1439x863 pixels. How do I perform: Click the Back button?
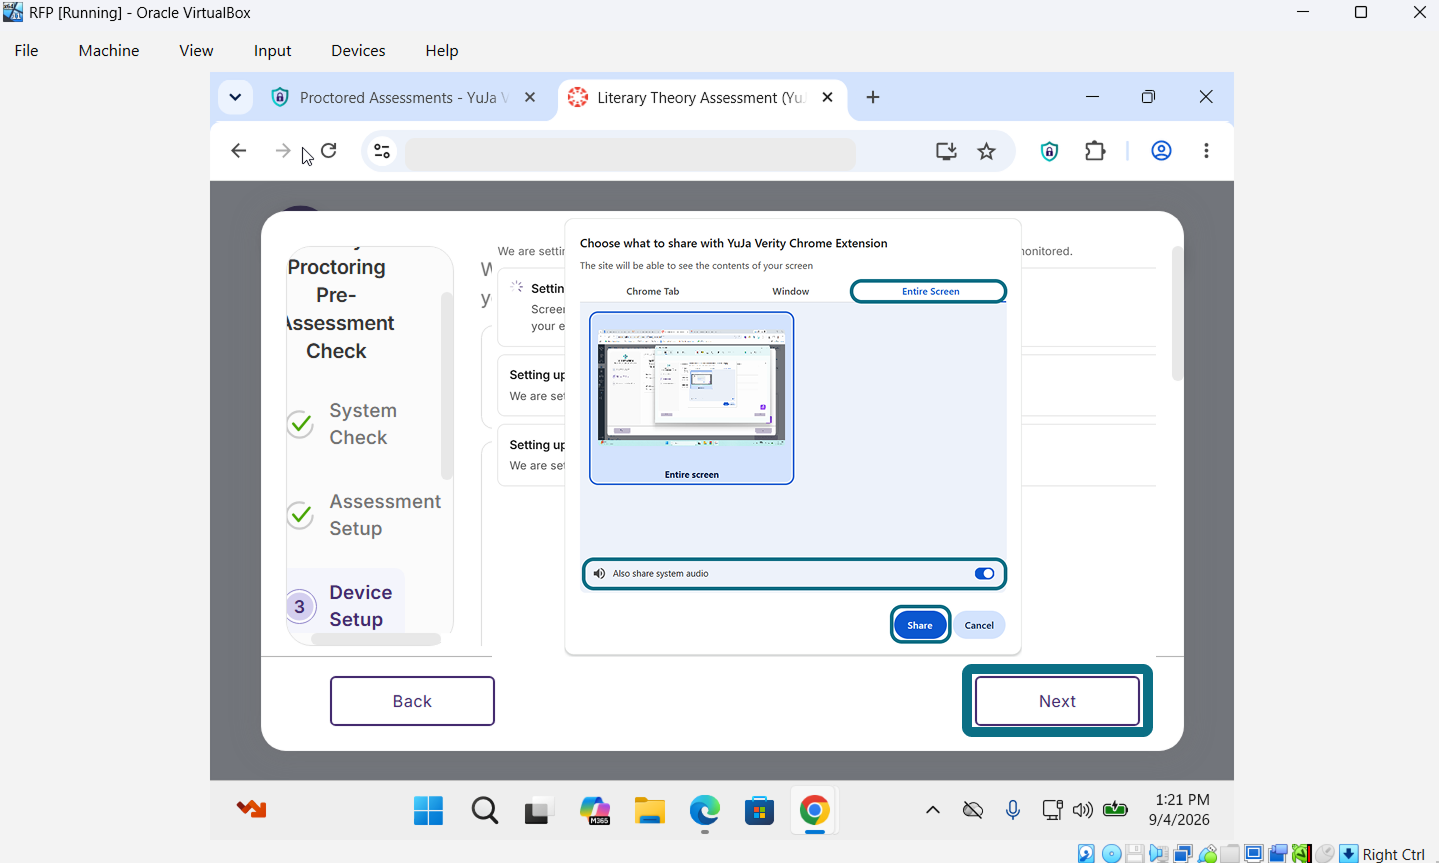(x=412, y=701)
